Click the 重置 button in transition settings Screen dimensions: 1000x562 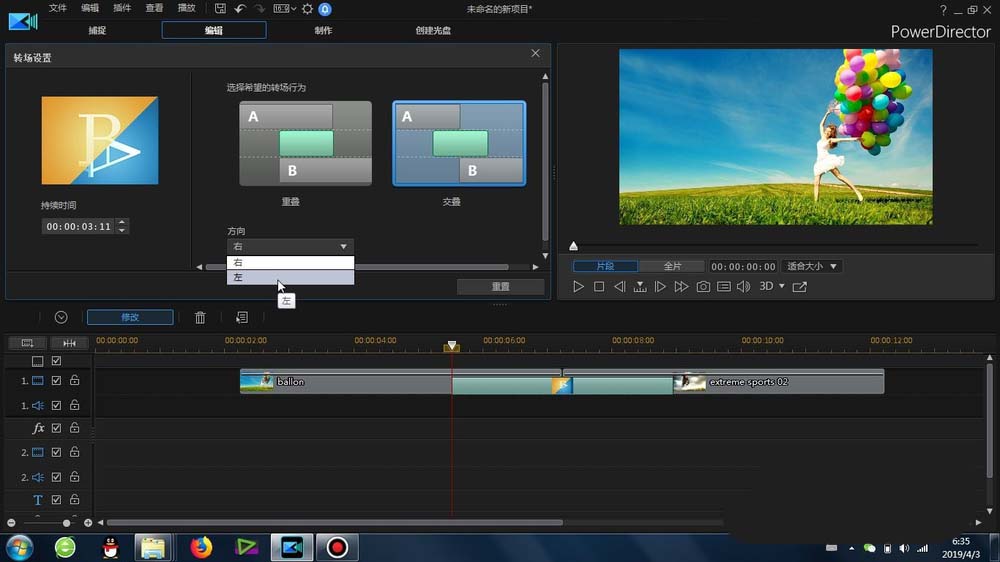click(500, 287)
